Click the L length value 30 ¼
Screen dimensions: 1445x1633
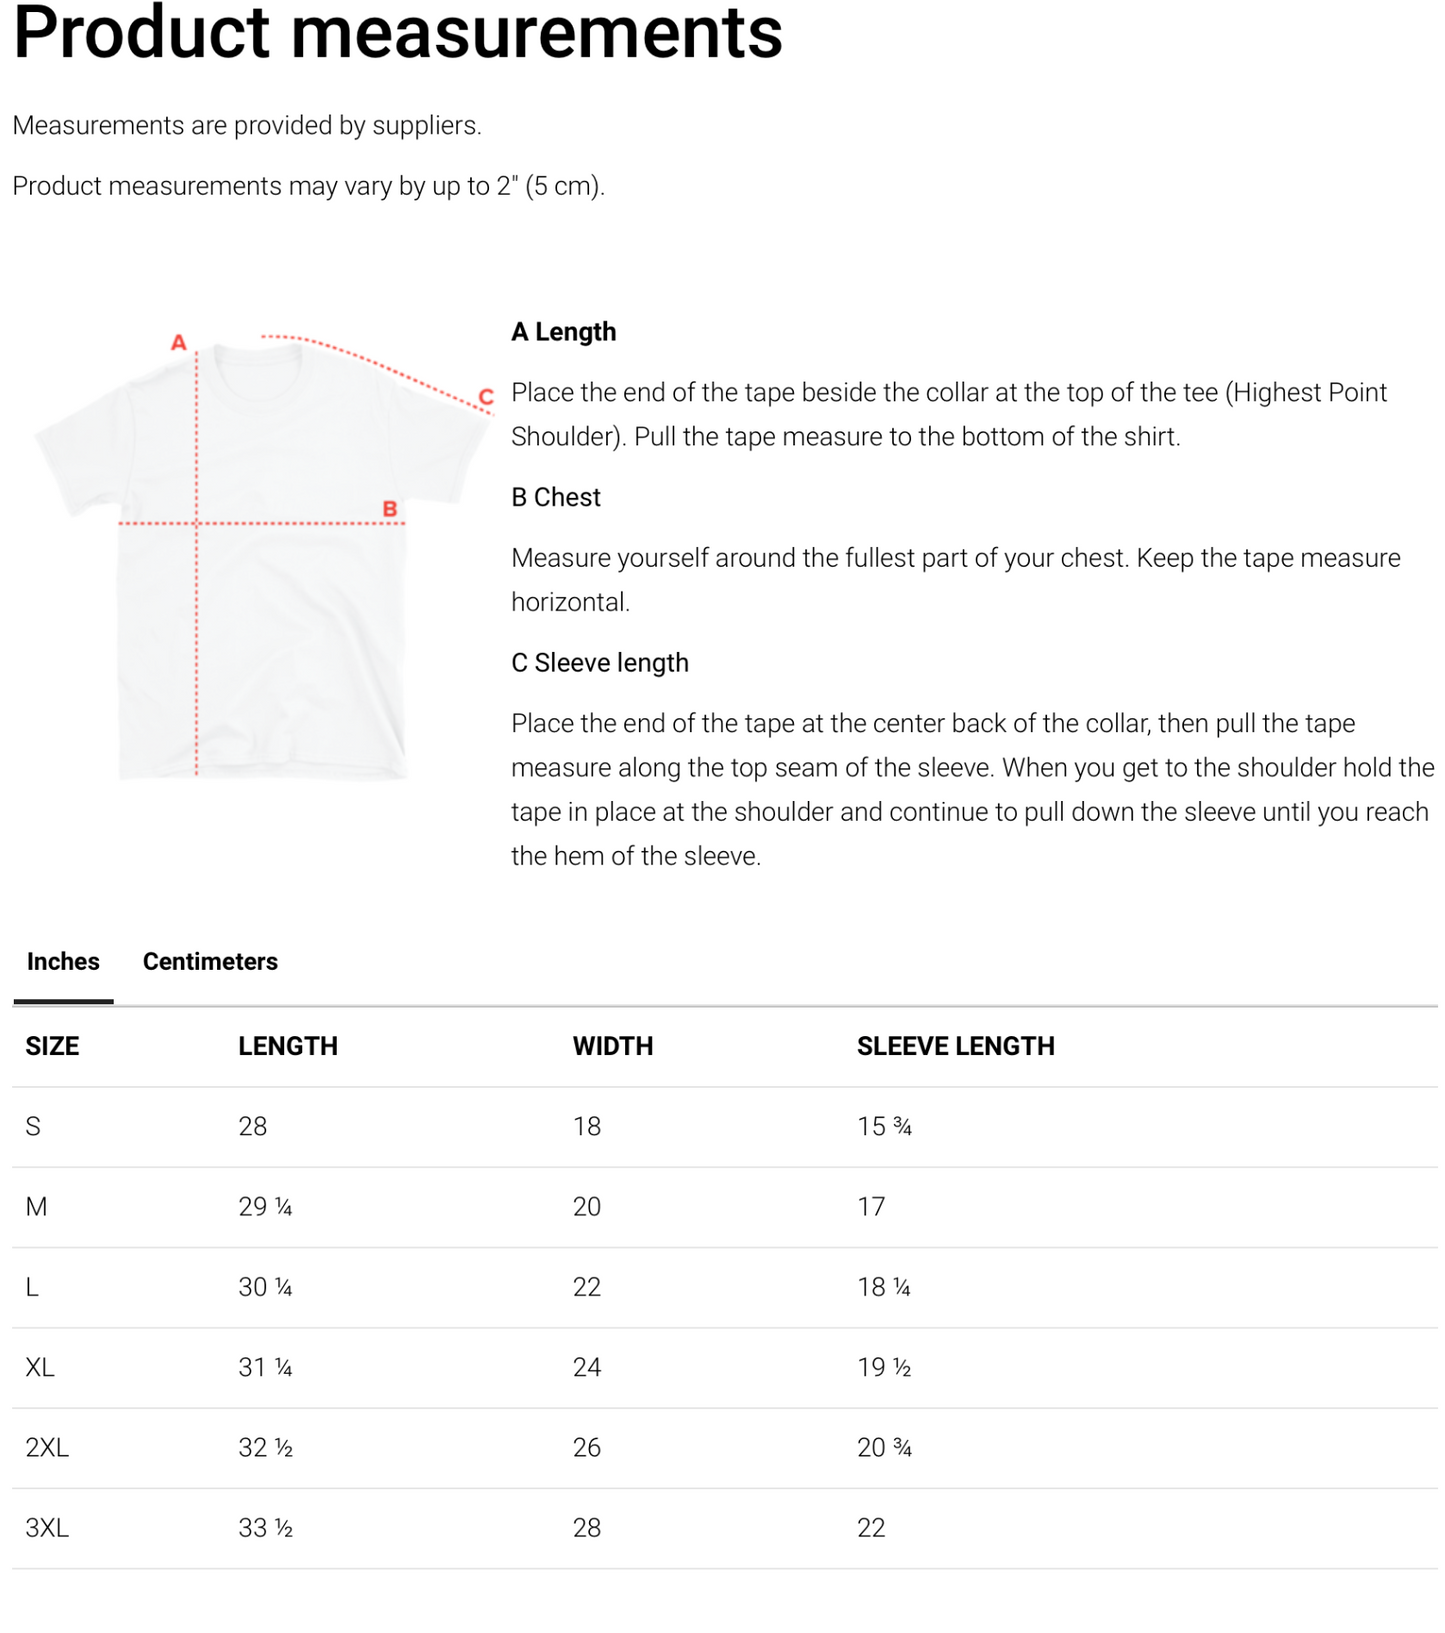pos(265,1287)
